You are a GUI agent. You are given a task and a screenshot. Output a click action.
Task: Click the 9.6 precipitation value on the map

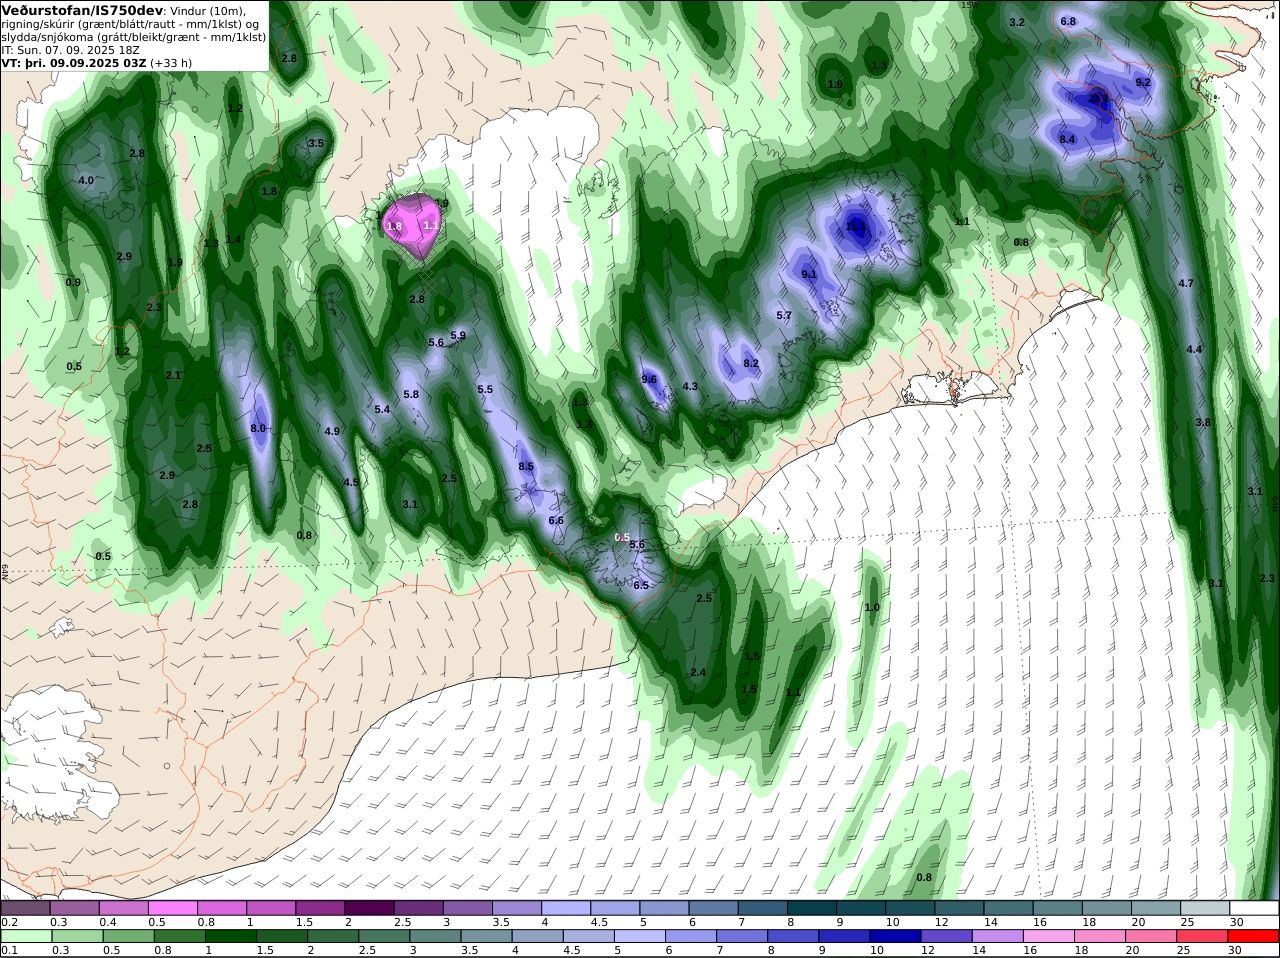649,379
